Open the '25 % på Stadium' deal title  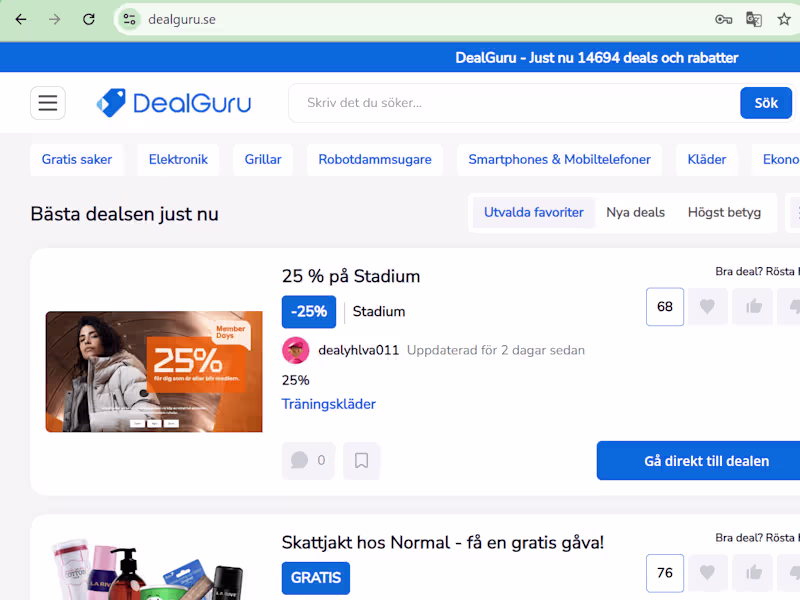pyautogui.click(x=351, y=276)
